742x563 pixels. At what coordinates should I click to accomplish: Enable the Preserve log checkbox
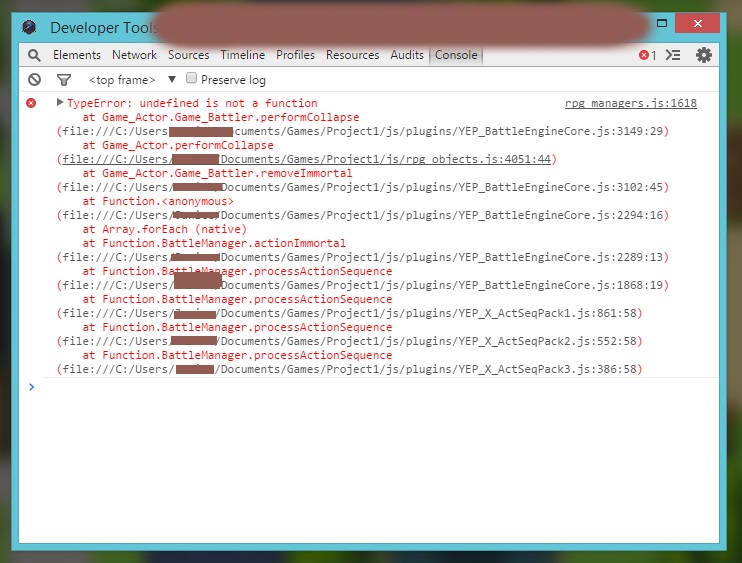coord(191,78)
